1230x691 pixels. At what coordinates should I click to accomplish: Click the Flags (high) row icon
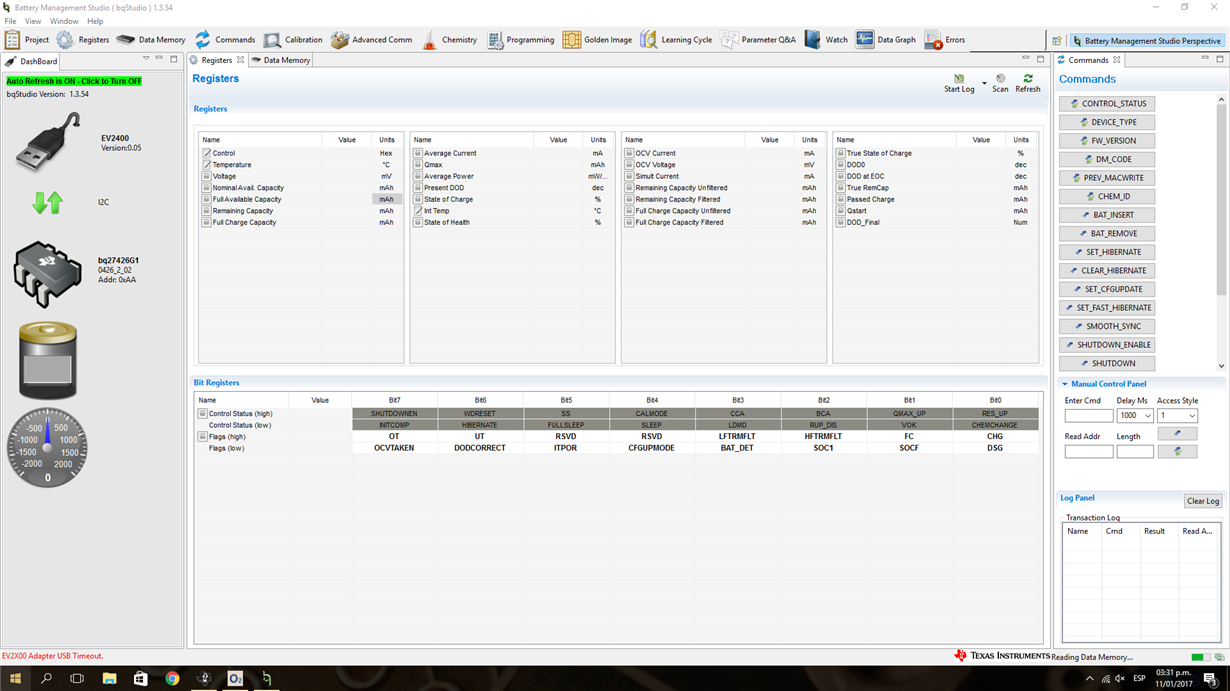click(202, 437)
